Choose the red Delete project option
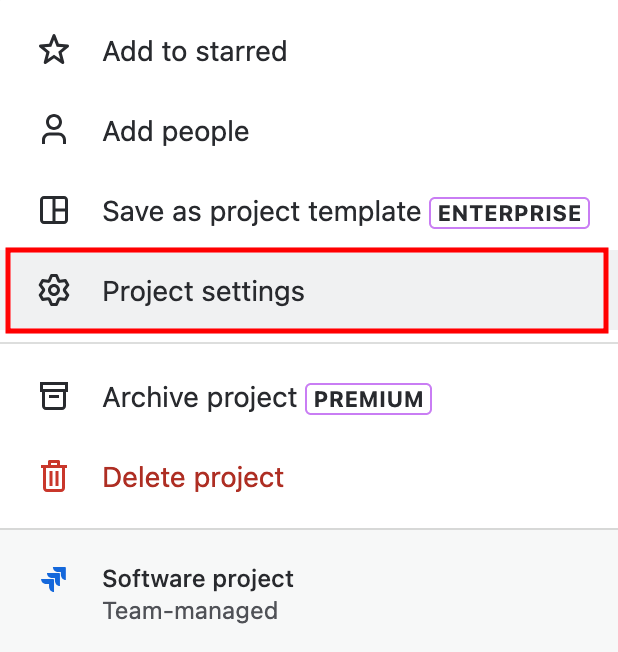The width and height of the screenshot is (618, 652). [x=193, y=477]
